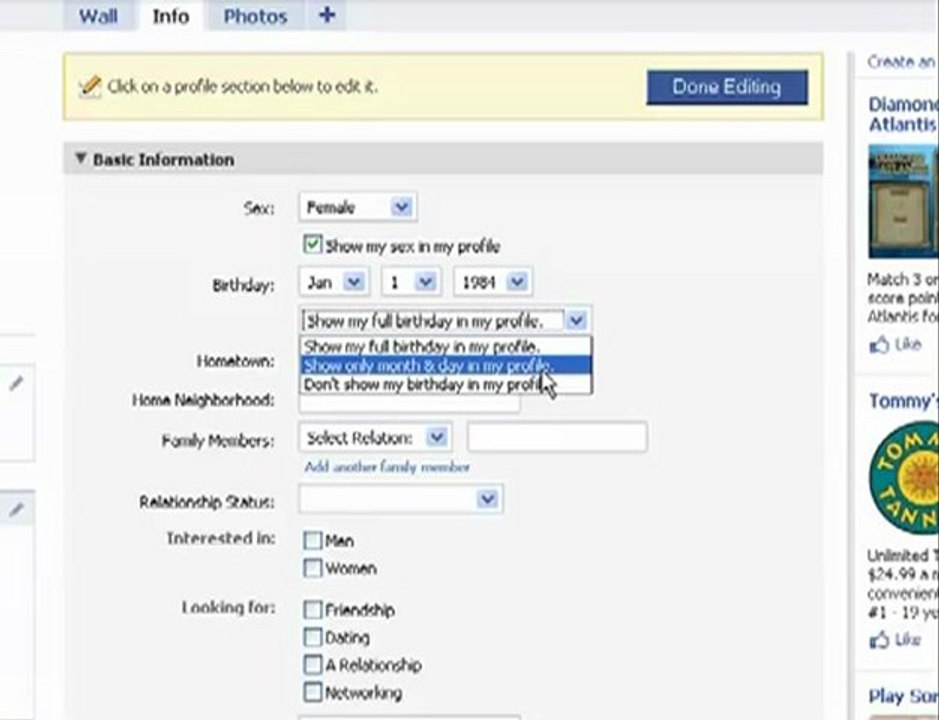
Task: Check Looking for A Relationship
Action: pos(313,664)
